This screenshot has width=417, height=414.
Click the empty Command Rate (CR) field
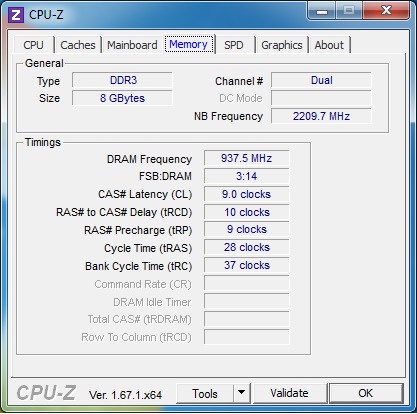(x=247, y=284)
